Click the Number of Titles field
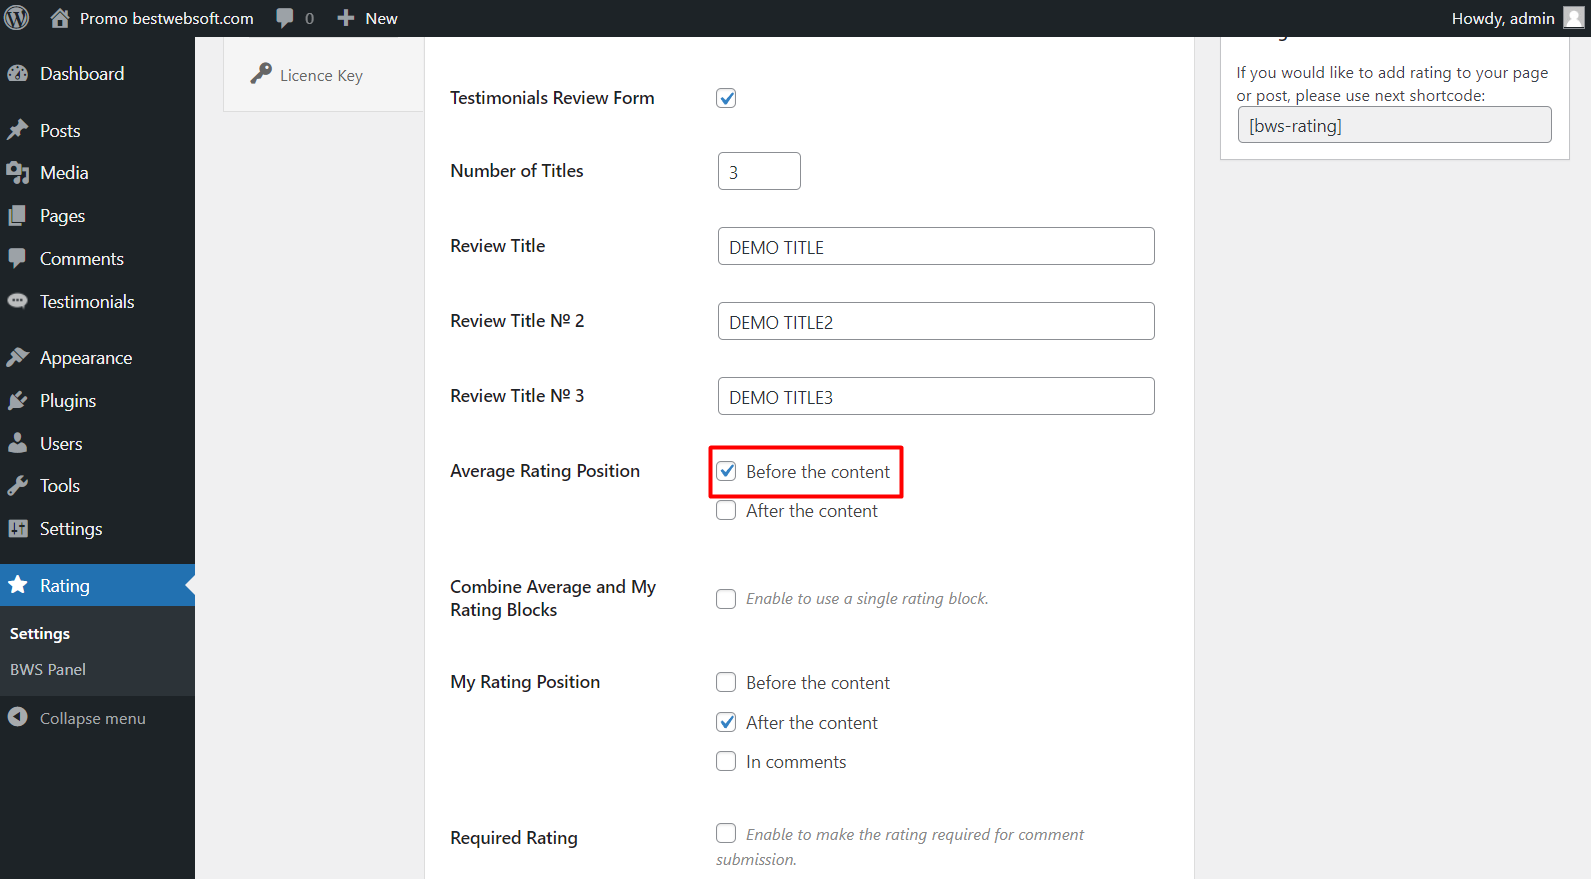 point(759,171)
